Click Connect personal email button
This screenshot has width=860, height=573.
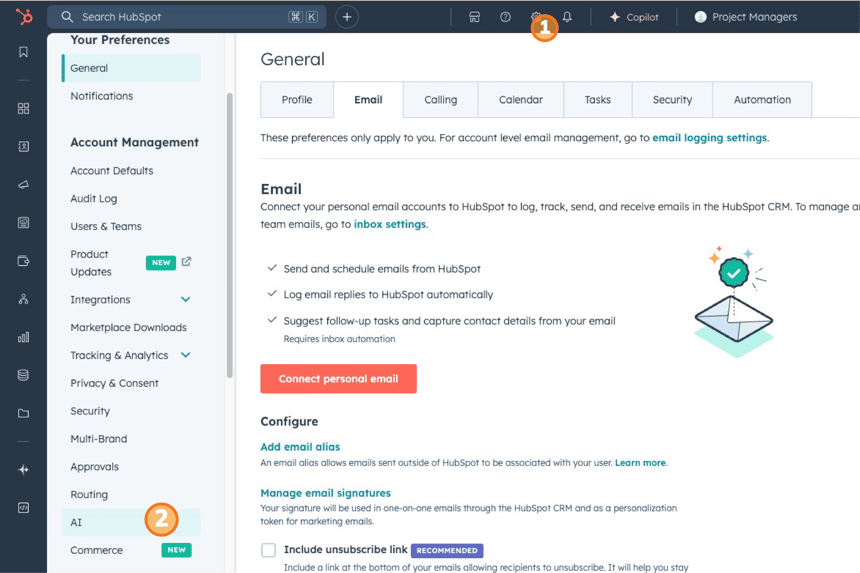(x=338, y=379)
